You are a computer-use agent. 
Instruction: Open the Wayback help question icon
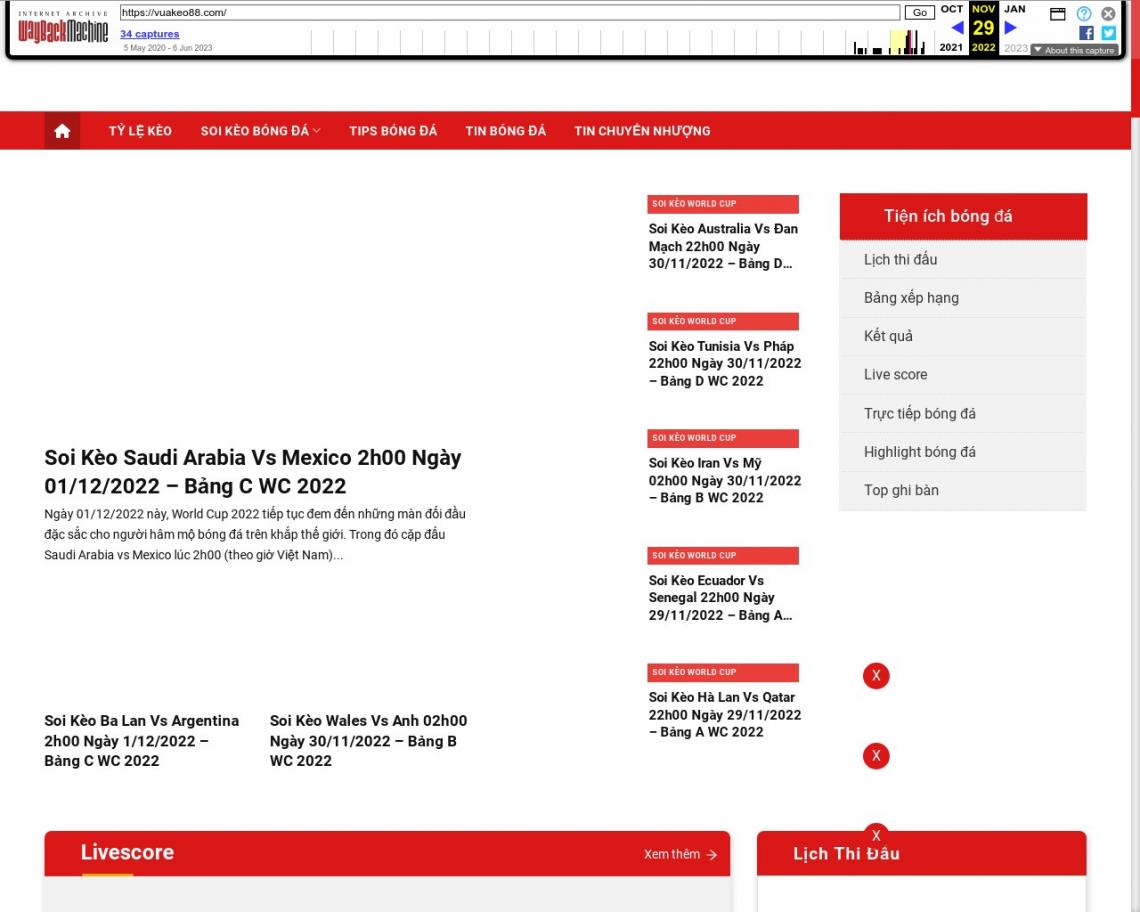[x=1083, y=13]
